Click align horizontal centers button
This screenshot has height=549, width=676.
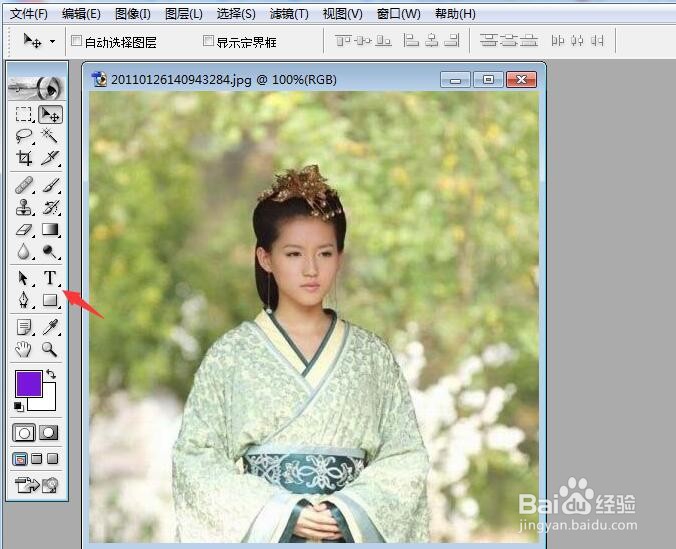click(x=432, y=41)
